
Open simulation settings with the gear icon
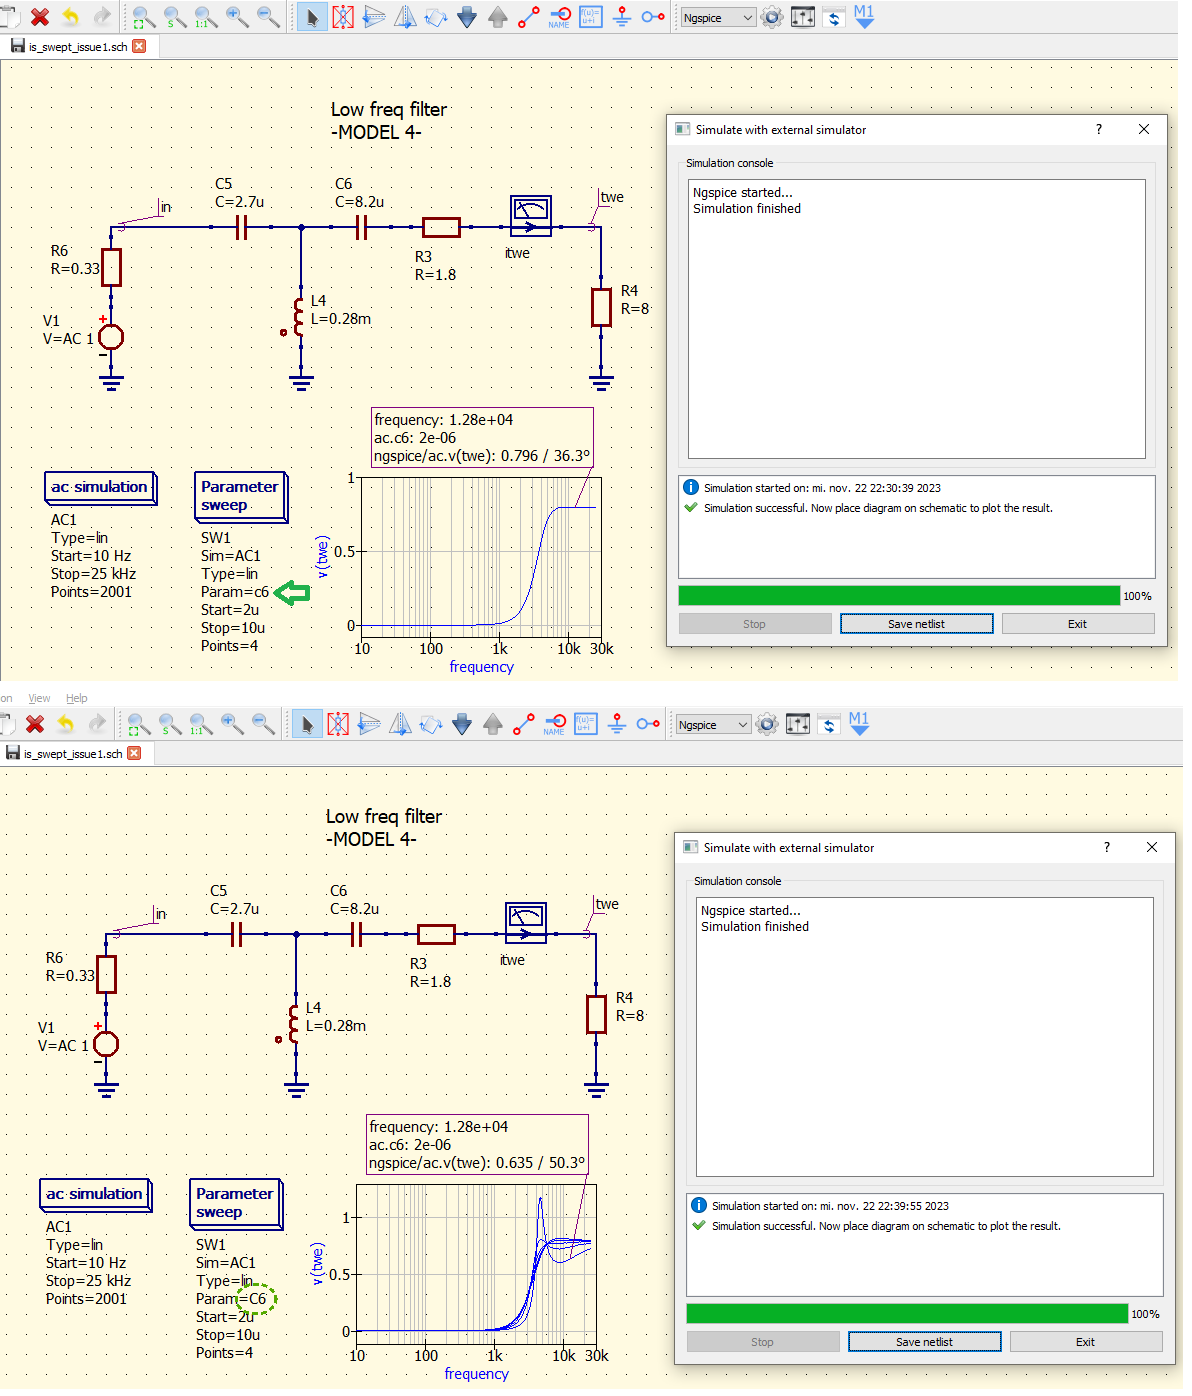pyautogui.click(x=771, y=17)
